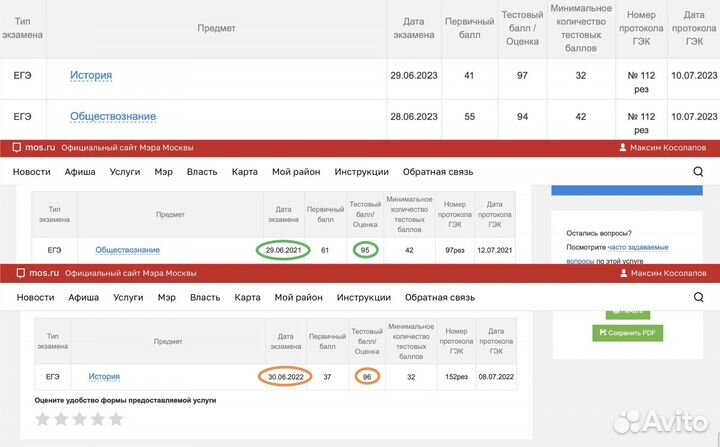
Task: Select Новости in the lower mos.ru menu
Action: point(35,297)
